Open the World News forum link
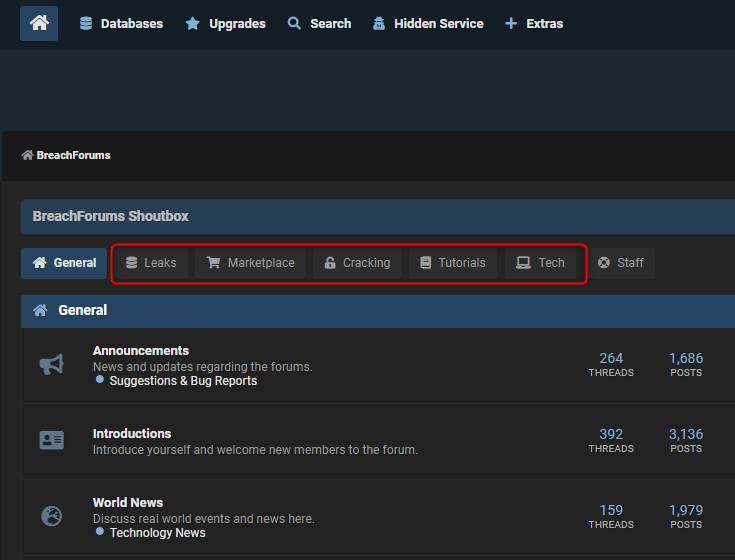Screen dimensions: 735x560 [x=128, y=502]
